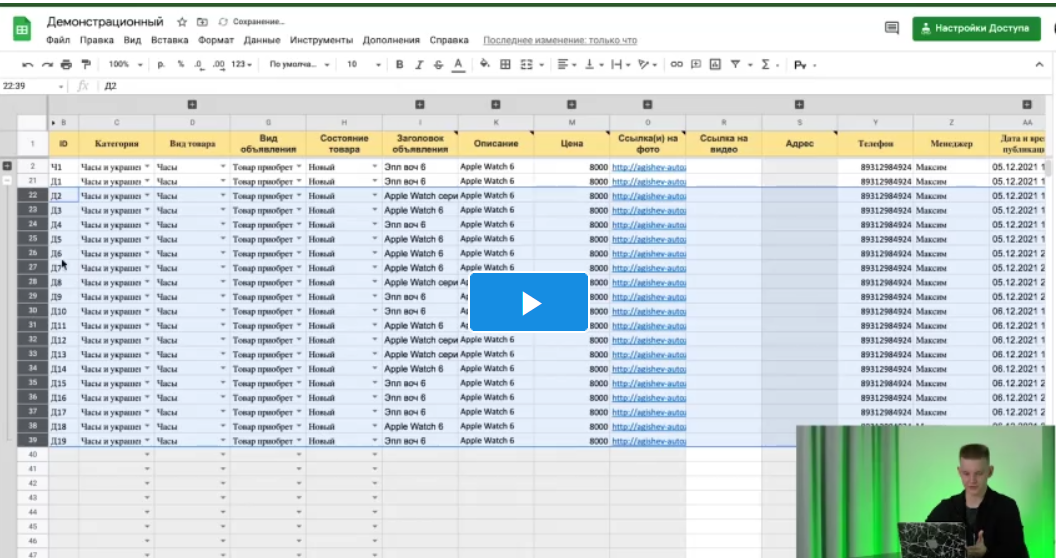Open the Состояние товара dropdown in row 25
This screenshot has width=1056, height=558.
374,239
